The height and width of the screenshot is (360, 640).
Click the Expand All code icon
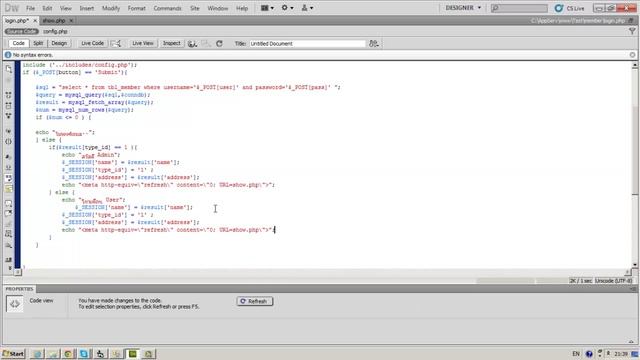9,116
